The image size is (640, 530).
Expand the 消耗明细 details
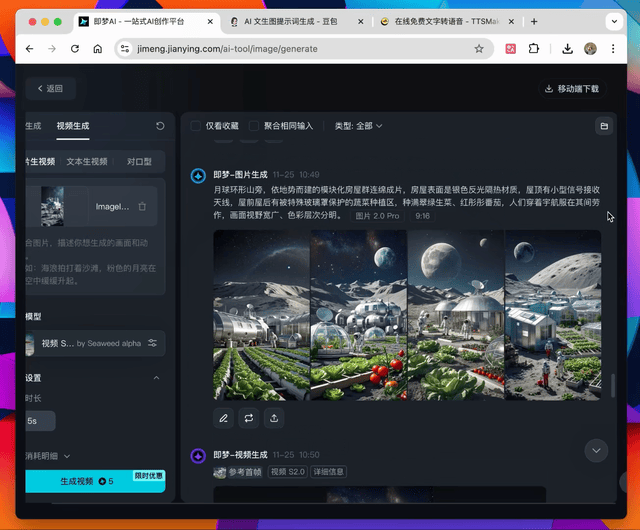coord(48,456)
